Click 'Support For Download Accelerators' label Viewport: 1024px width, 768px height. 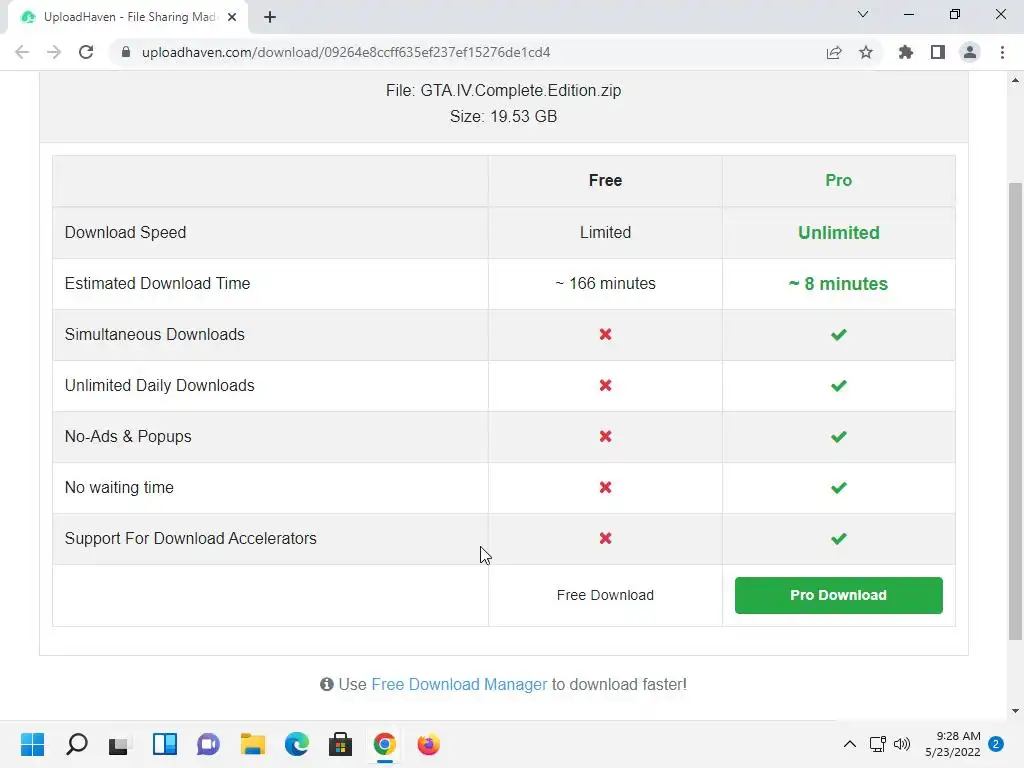(191, 538)
